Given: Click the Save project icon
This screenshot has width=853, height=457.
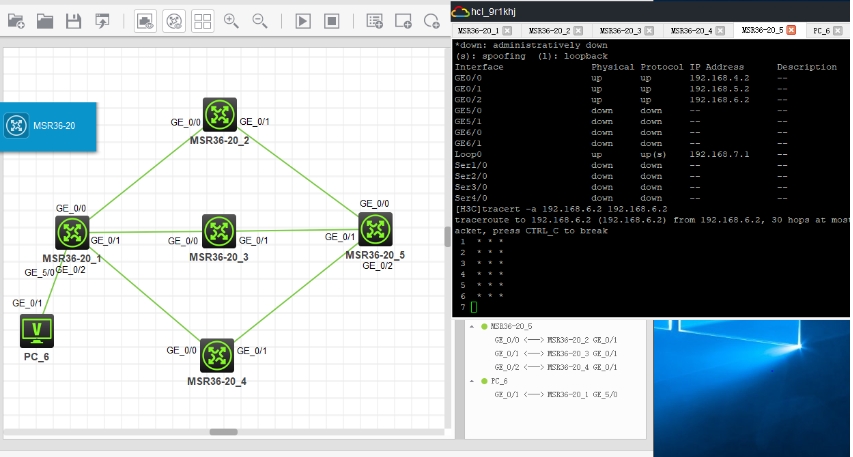Looking at the screenshot, I should (x=73, y=20).
